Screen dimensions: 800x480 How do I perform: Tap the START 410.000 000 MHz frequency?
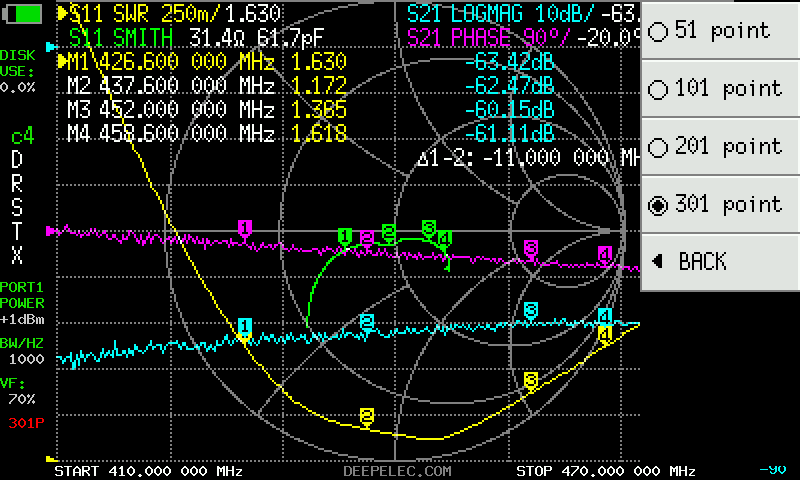[x=148, y=471]
